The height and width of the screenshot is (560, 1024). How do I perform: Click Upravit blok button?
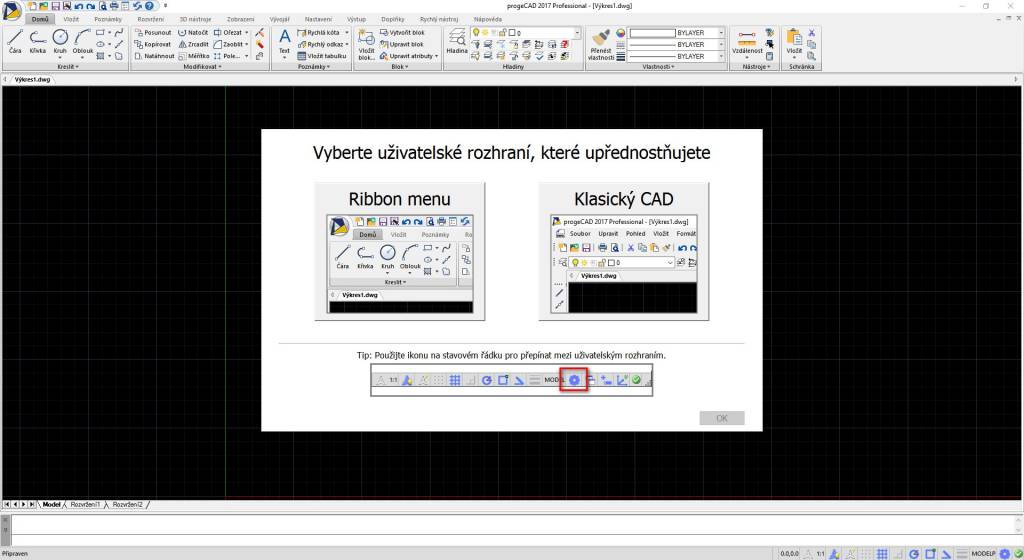click(x=402, y=44)
